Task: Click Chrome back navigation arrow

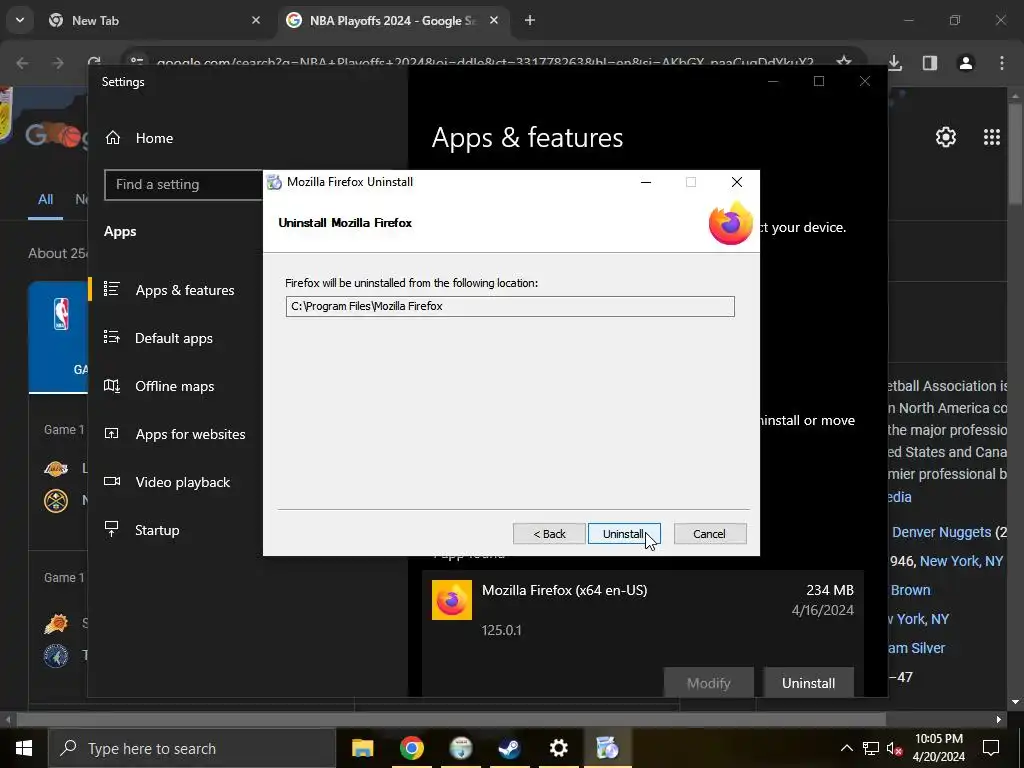Action: [x=23, y=63]
